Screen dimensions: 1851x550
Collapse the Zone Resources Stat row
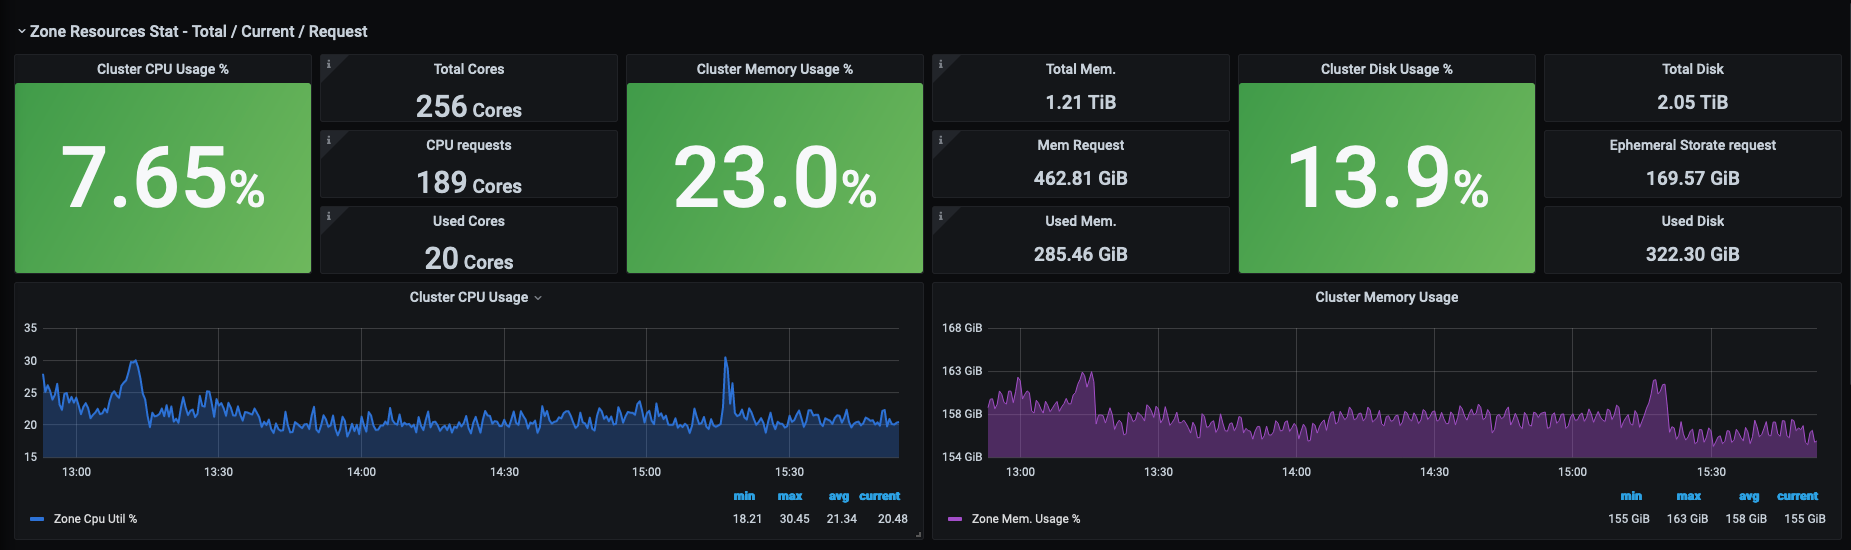click(22, 32)
